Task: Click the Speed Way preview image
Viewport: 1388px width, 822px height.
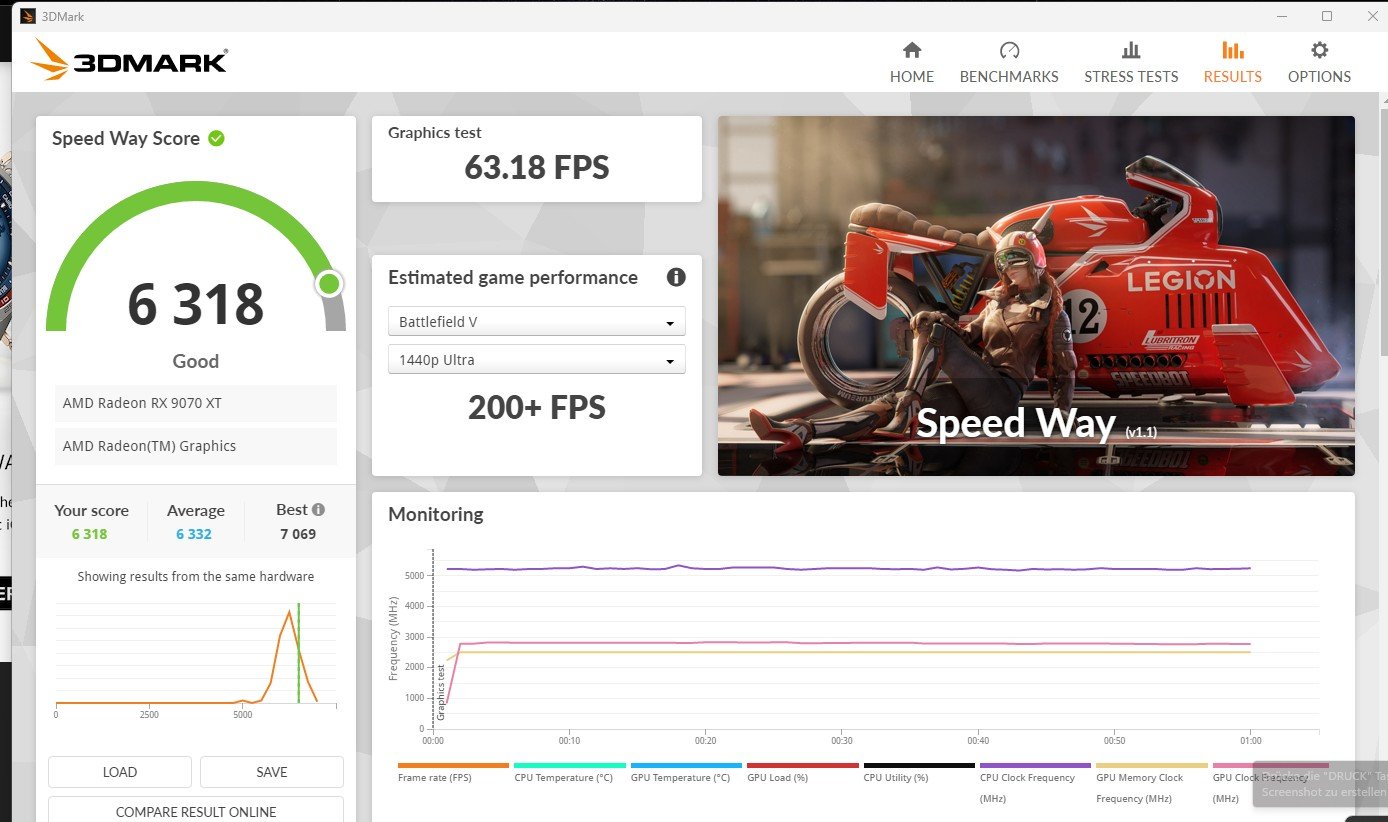Action: point(1036,296)
